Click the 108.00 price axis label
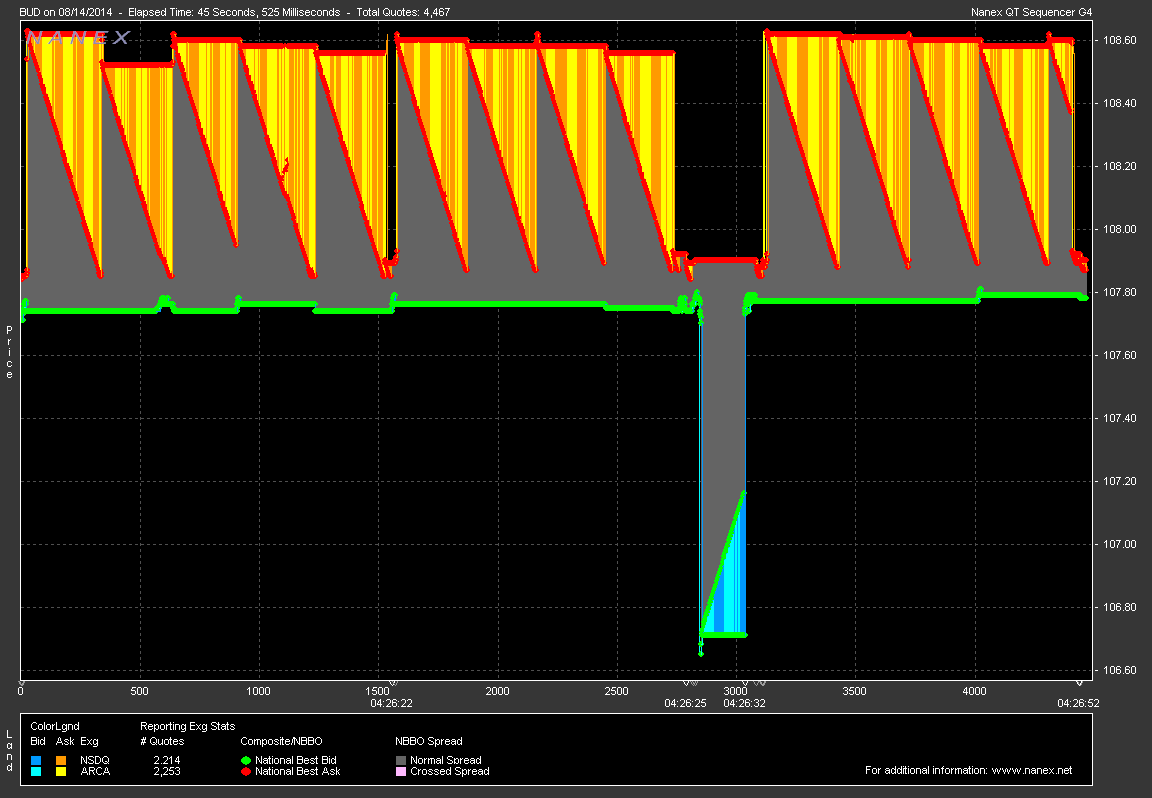 click(x=1120, y=229)
